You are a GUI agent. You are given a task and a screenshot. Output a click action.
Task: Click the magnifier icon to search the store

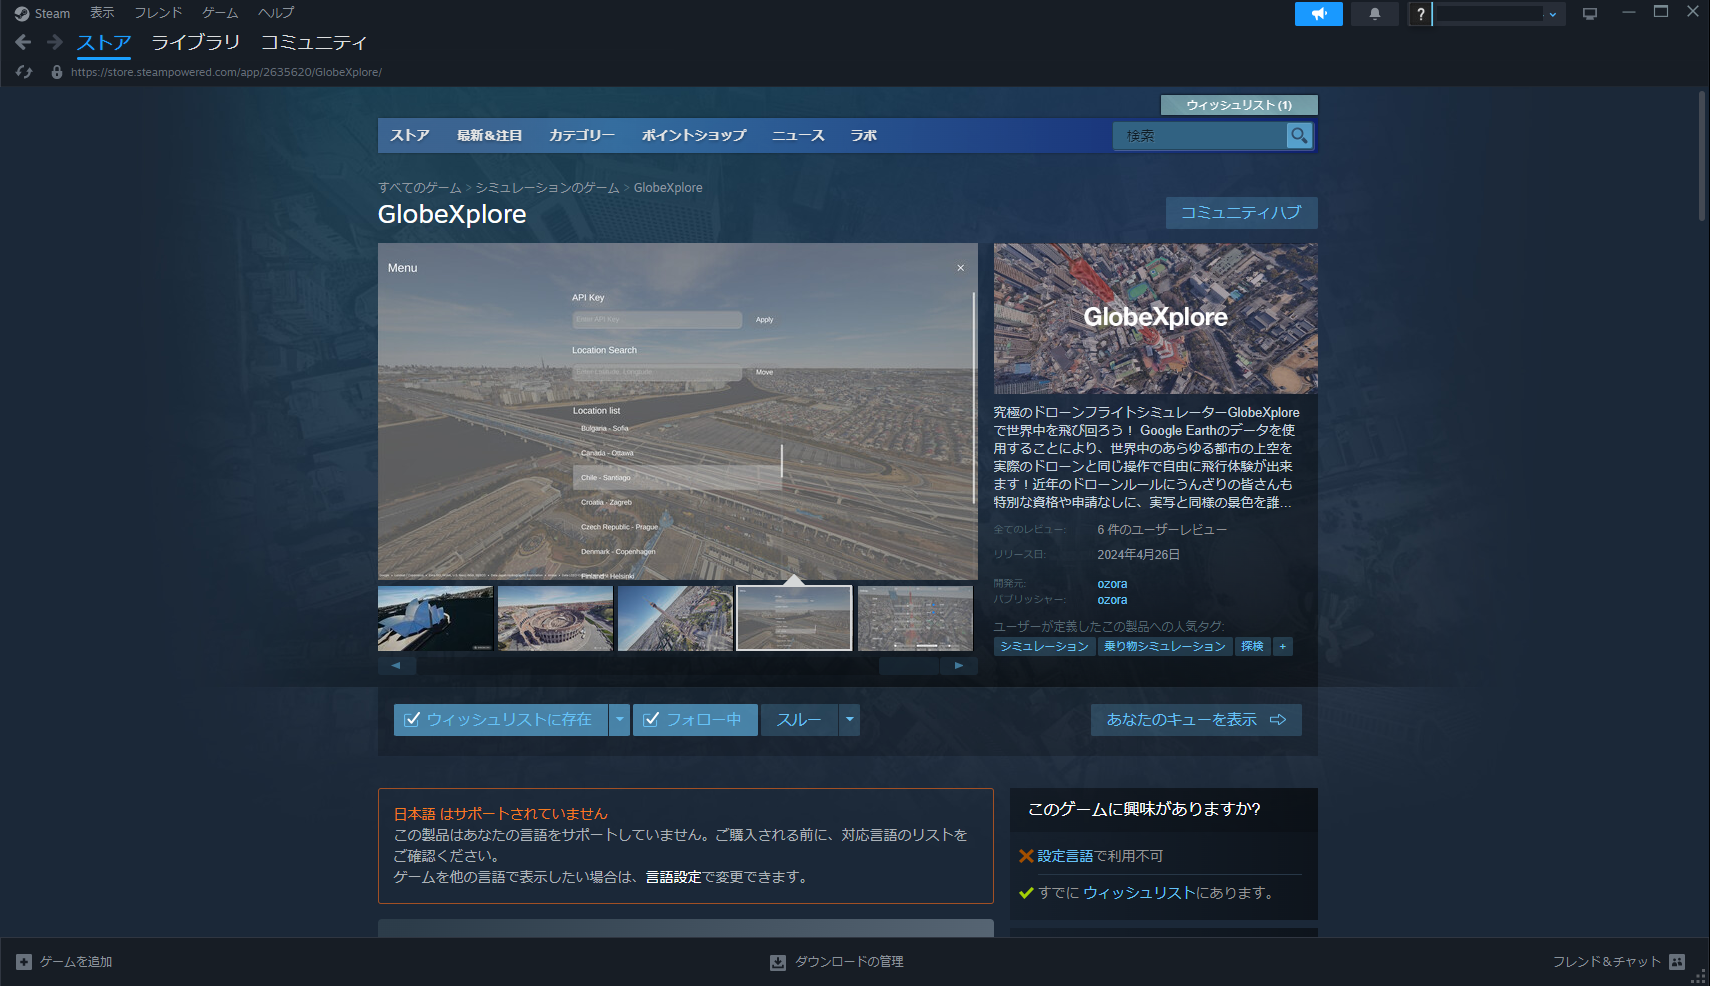(1298, 135)
